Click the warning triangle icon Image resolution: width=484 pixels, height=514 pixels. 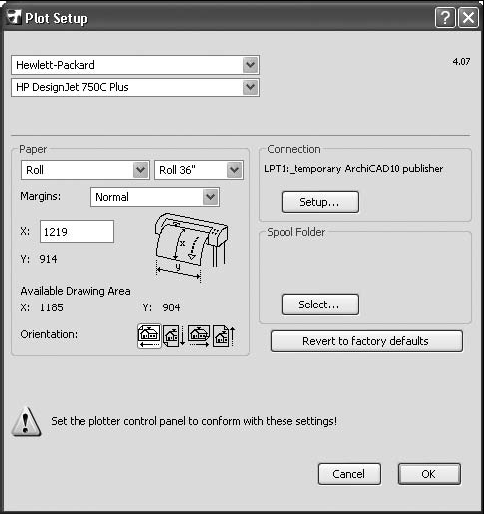(x=26, y=422)
